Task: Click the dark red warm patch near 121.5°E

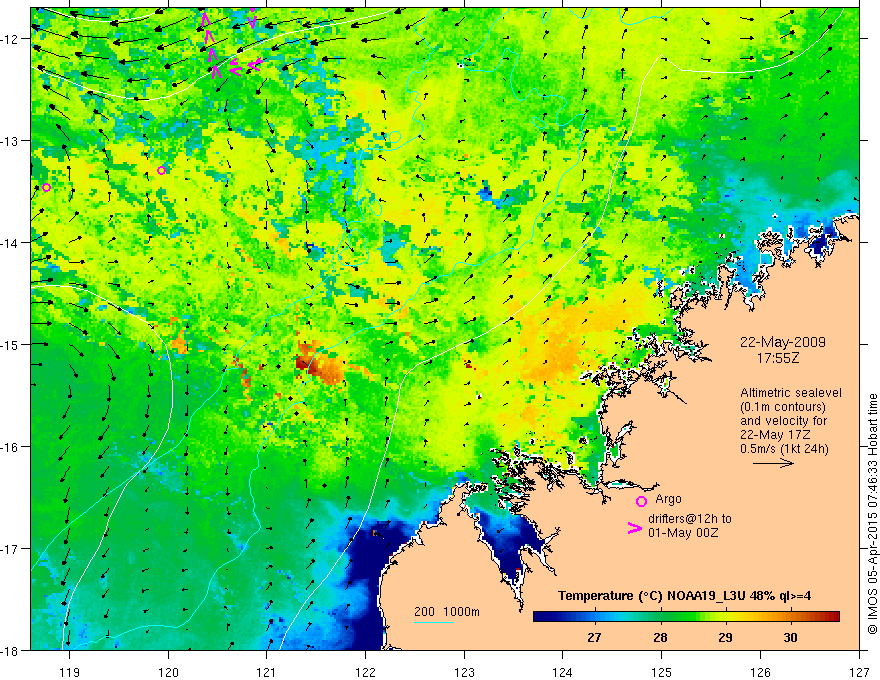Action: click(317, 362)
